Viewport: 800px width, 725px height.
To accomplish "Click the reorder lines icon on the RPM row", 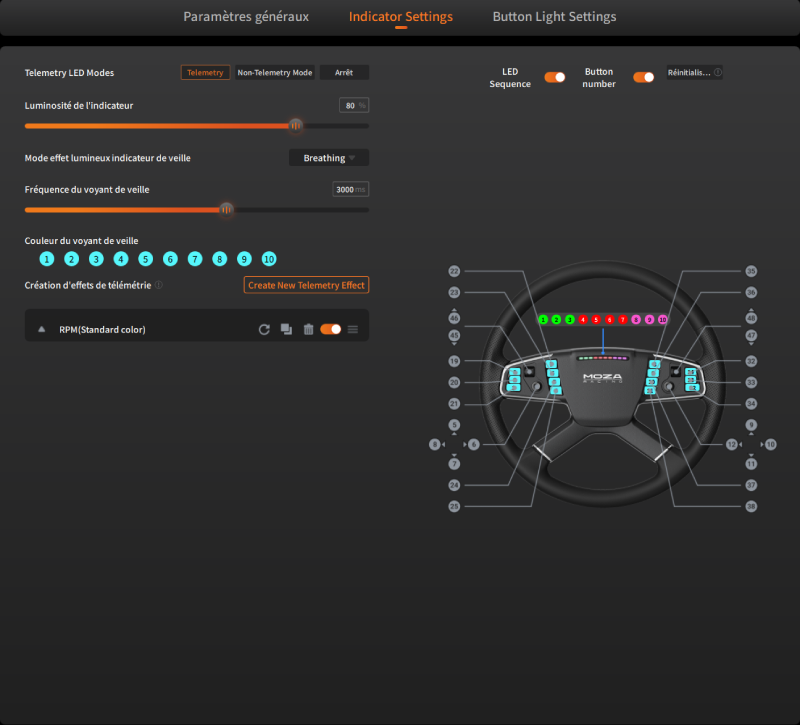I will click(x=353, y=327).
